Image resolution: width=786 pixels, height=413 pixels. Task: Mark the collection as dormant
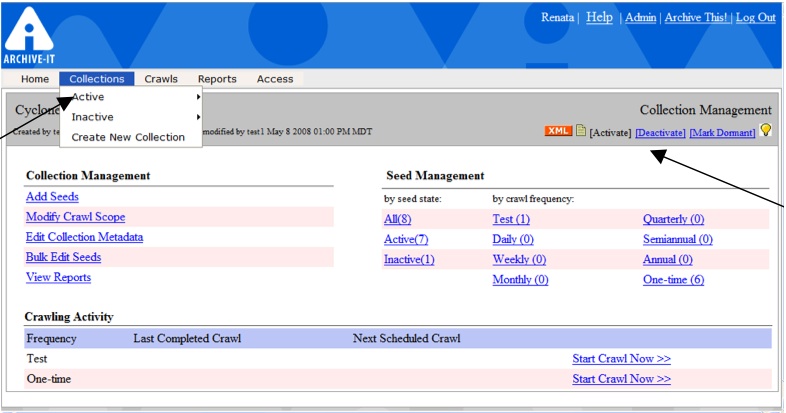[722, 133]
